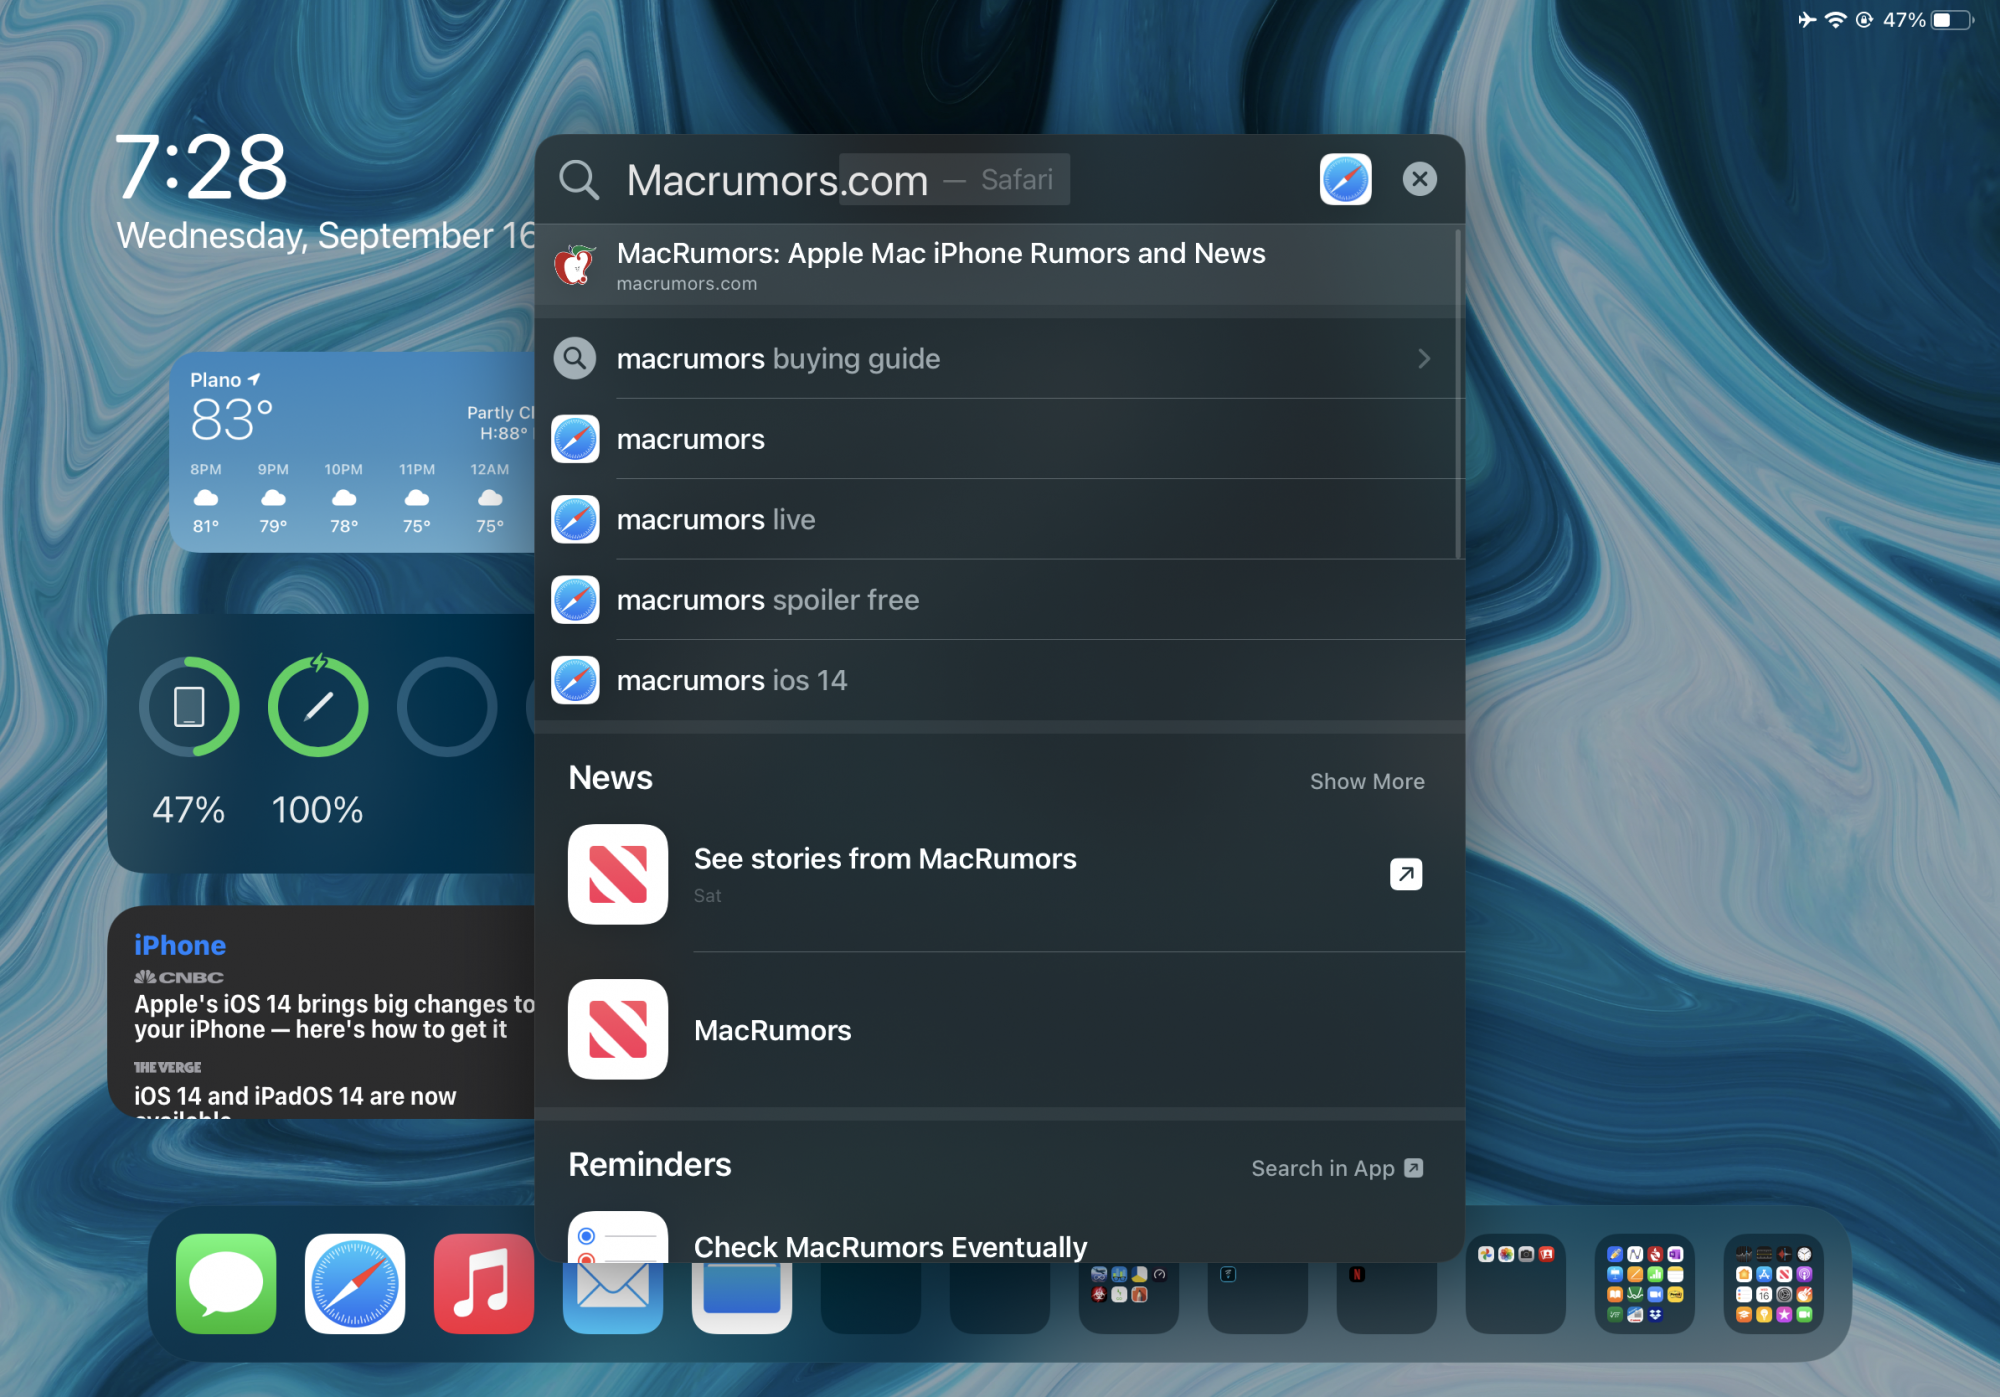Viewport: 2000px width, 1397px height.
Task: Expand the macrumors buying guide suggestion chevron
Action: (1424, 359)
